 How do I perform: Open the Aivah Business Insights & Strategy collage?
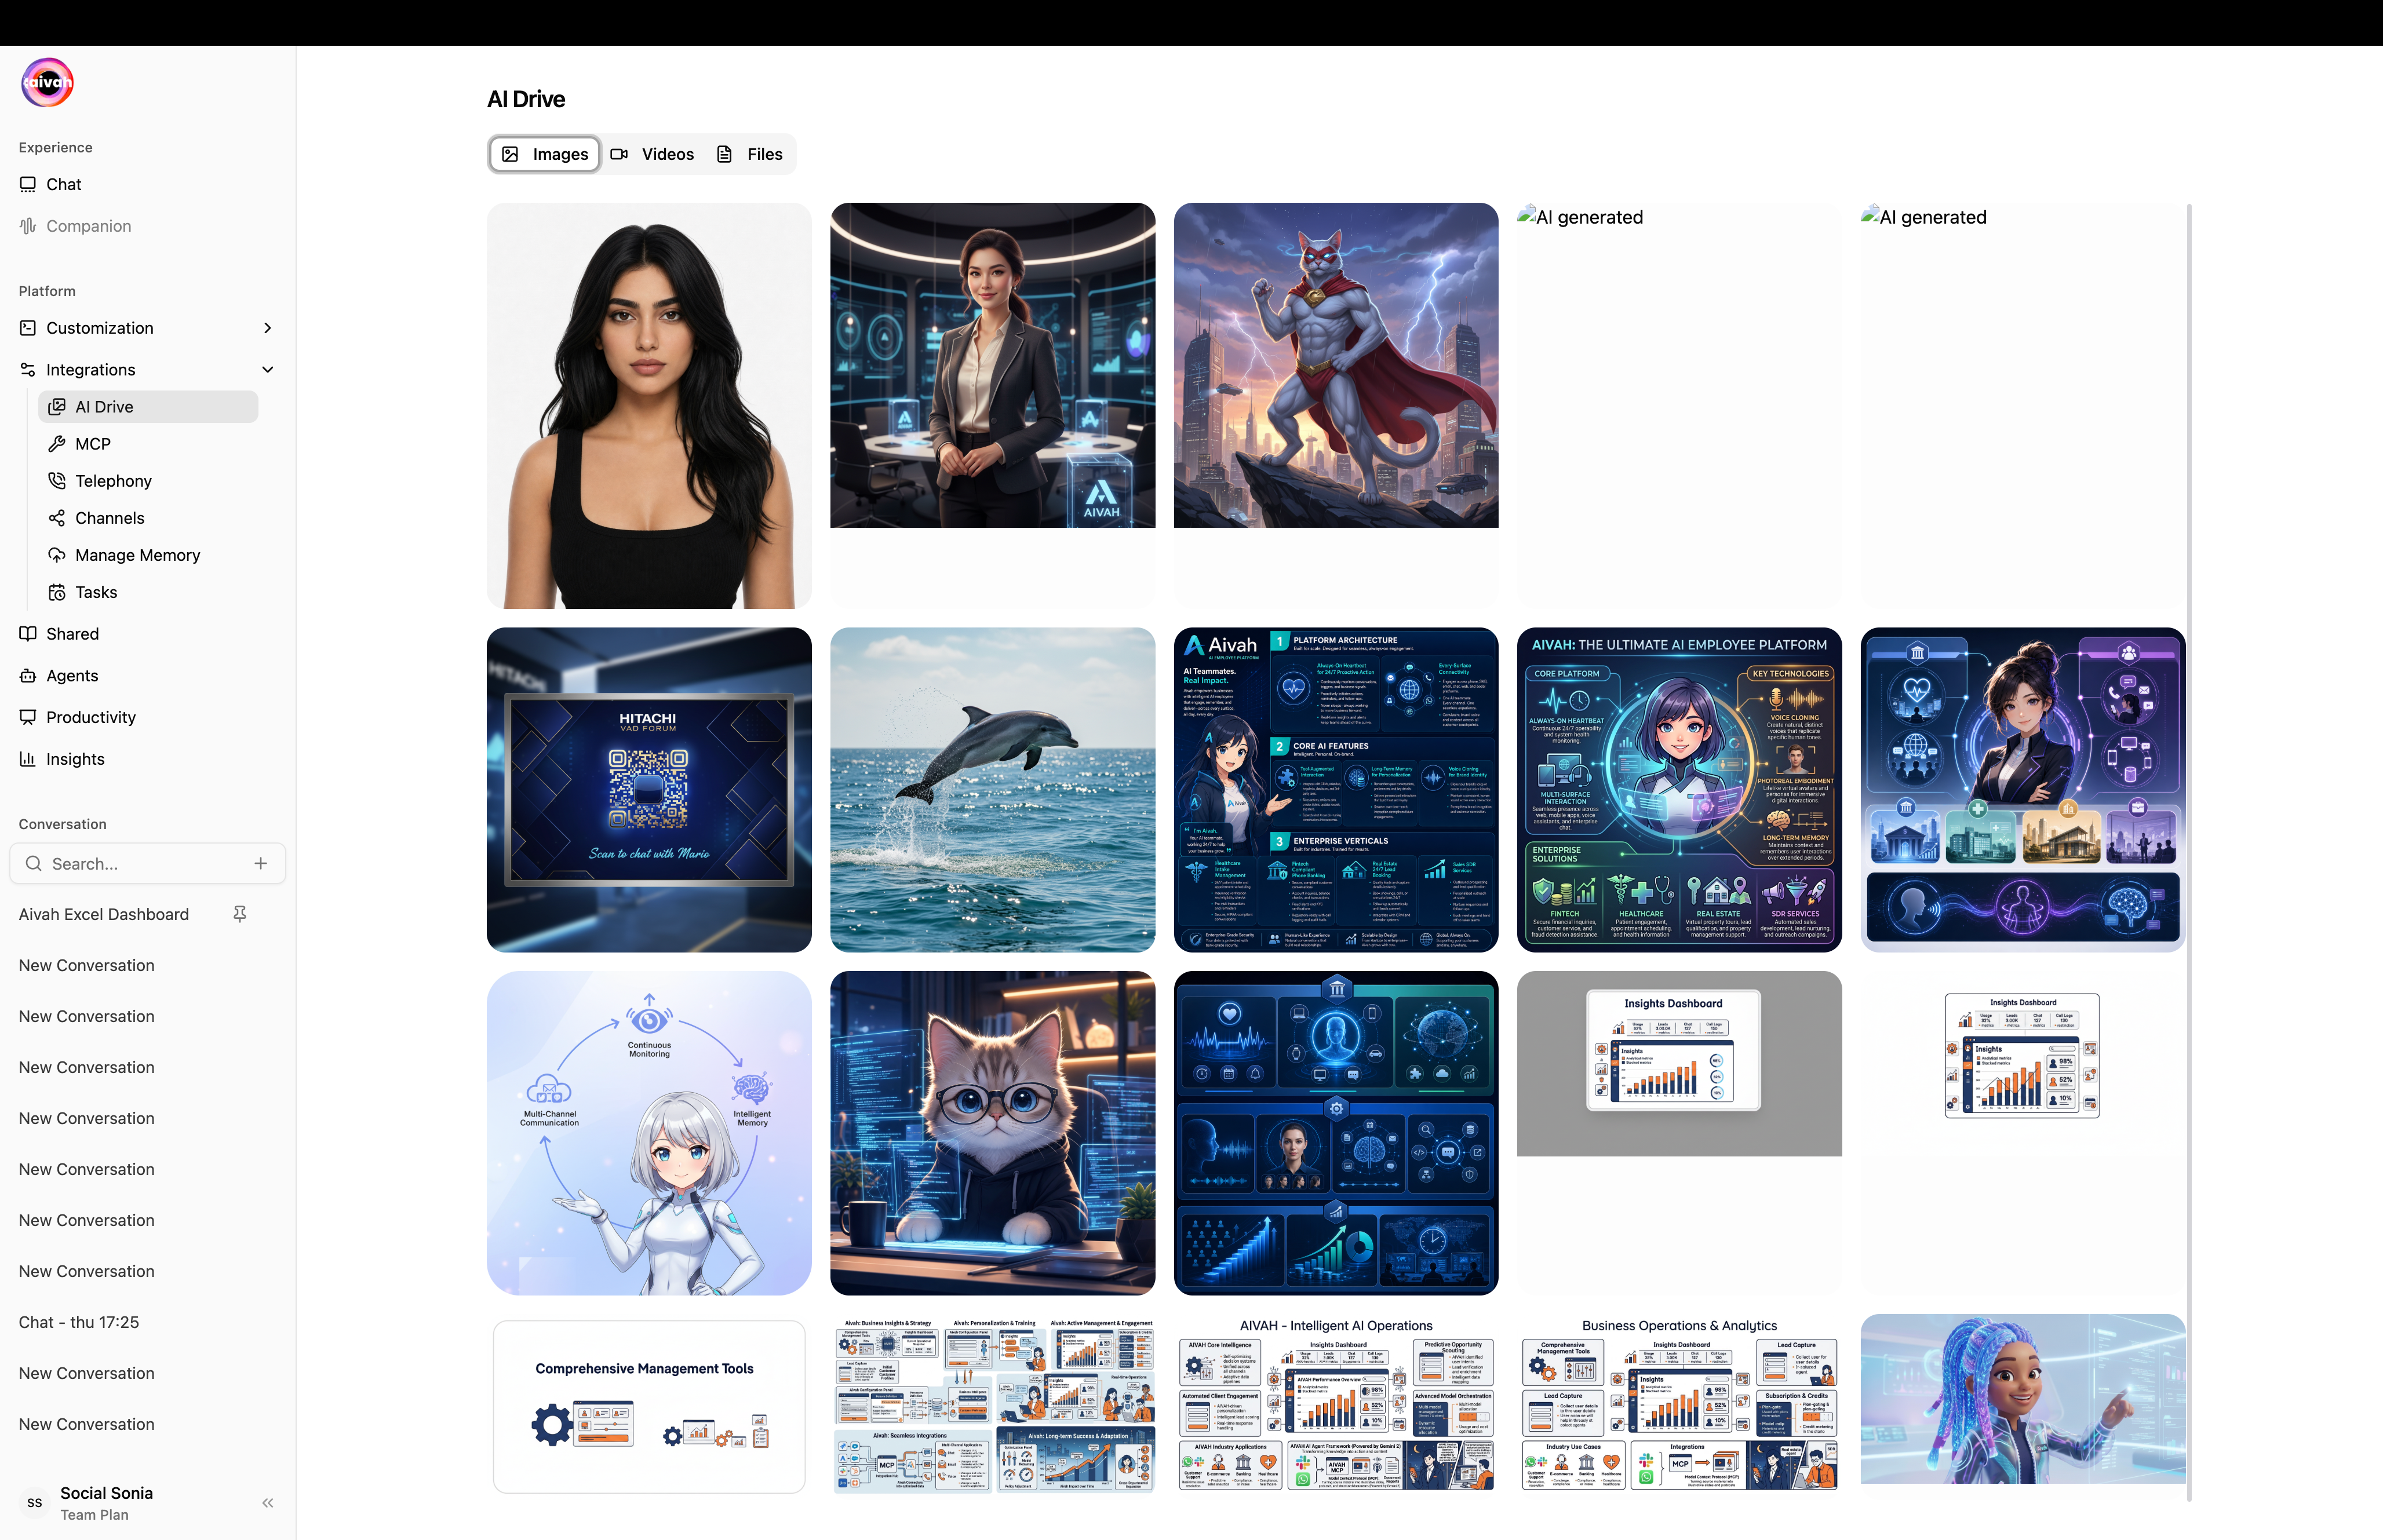click(x=992, y=1406)
